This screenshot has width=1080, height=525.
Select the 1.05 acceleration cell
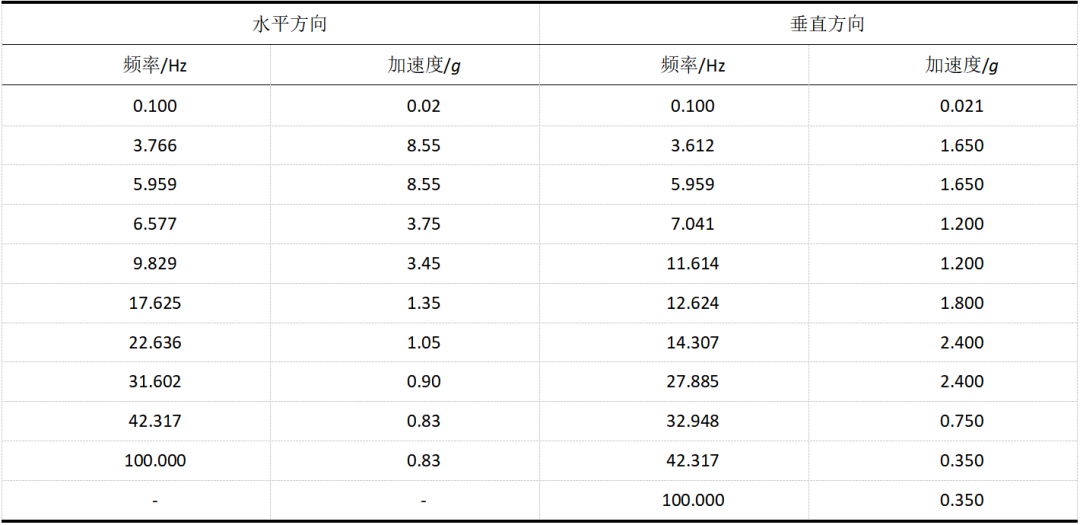423,343
